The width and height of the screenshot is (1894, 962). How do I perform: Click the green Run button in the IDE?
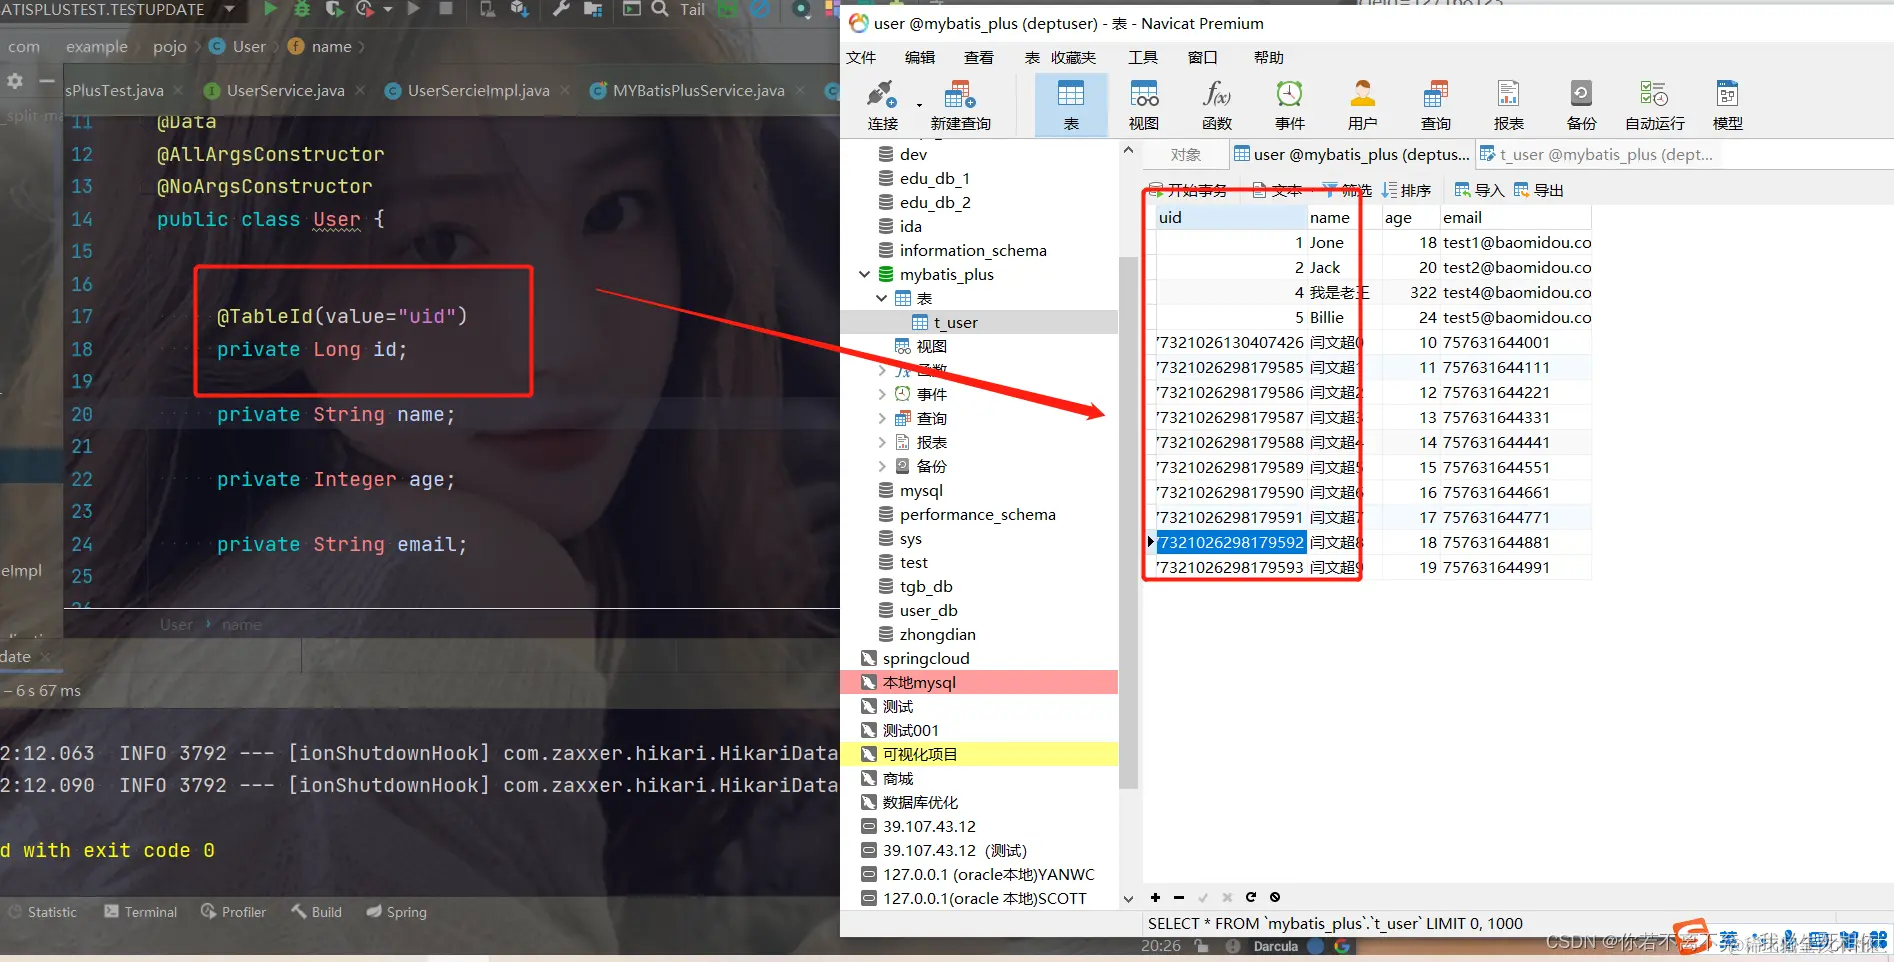[x=270, y=9]
